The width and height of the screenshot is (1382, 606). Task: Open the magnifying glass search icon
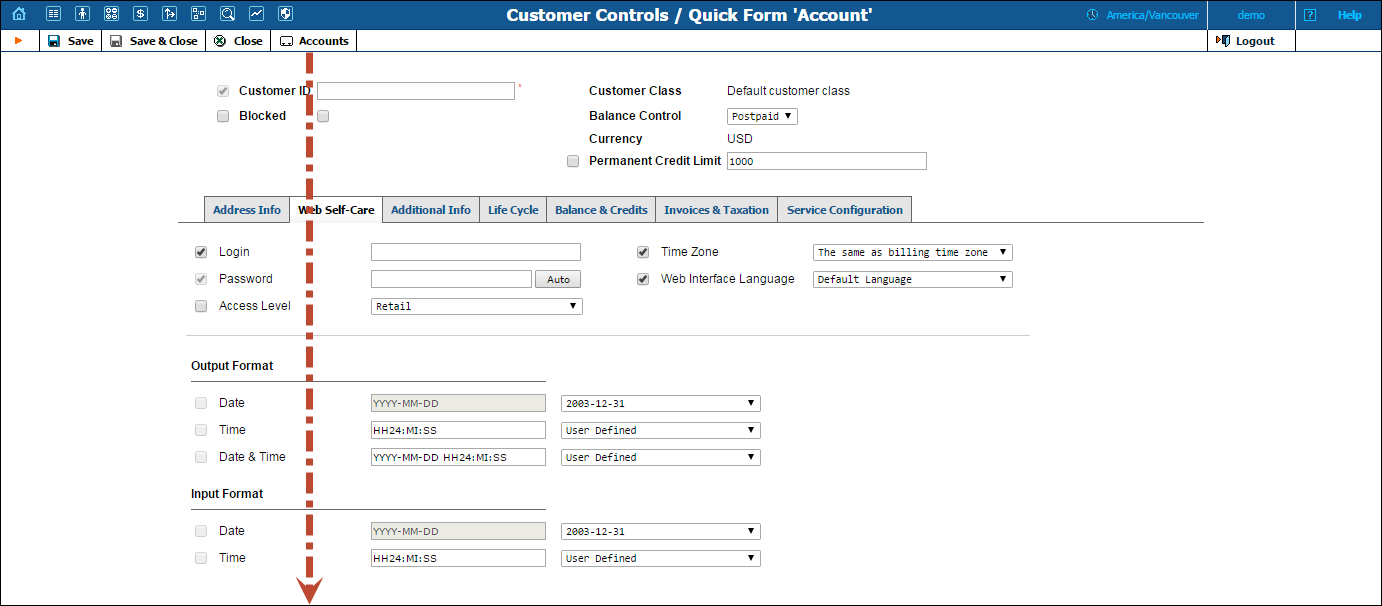tap(228, 14)
